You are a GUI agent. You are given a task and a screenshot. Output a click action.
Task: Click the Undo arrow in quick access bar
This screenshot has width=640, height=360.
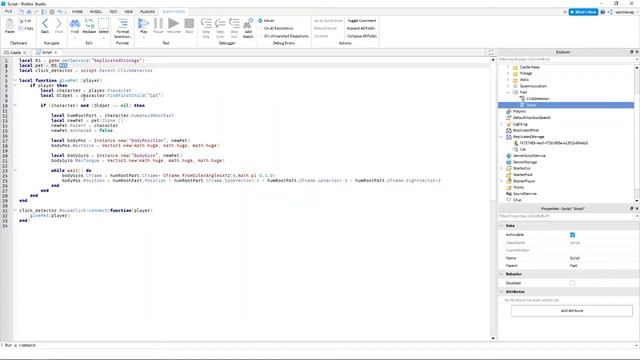point(60,12)
